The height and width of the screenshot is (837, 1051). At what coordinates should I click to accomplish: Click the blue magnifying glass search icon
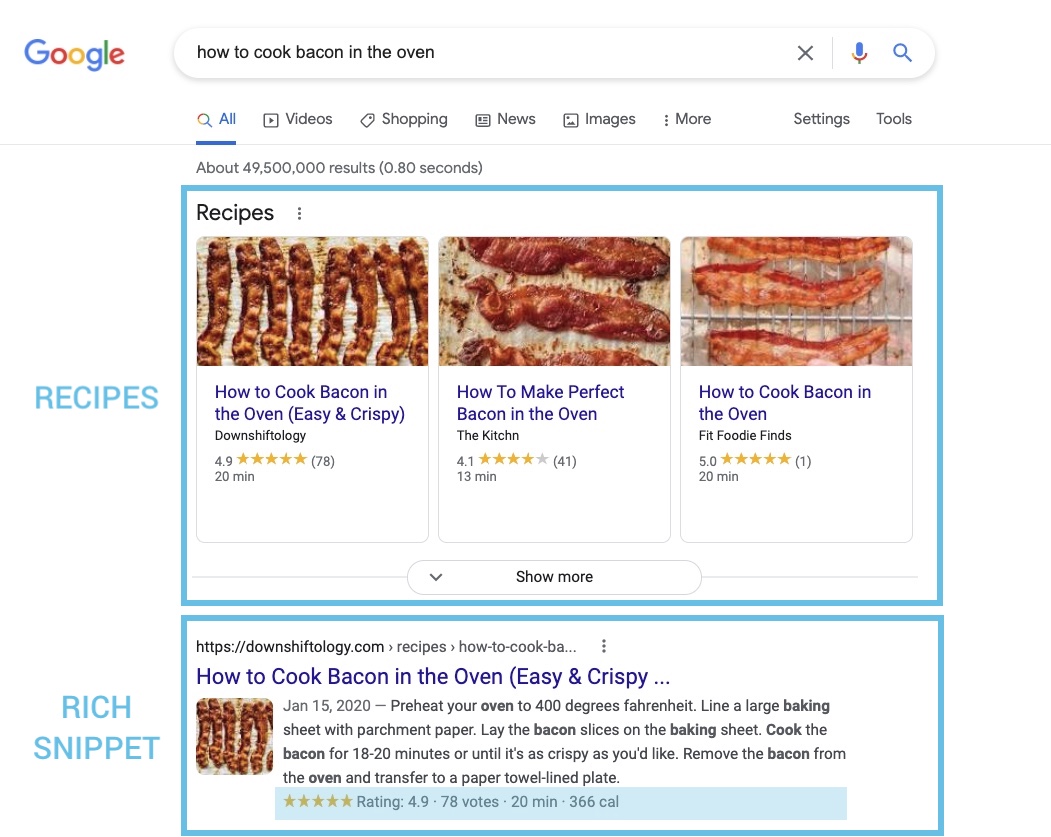coord(902,52)
